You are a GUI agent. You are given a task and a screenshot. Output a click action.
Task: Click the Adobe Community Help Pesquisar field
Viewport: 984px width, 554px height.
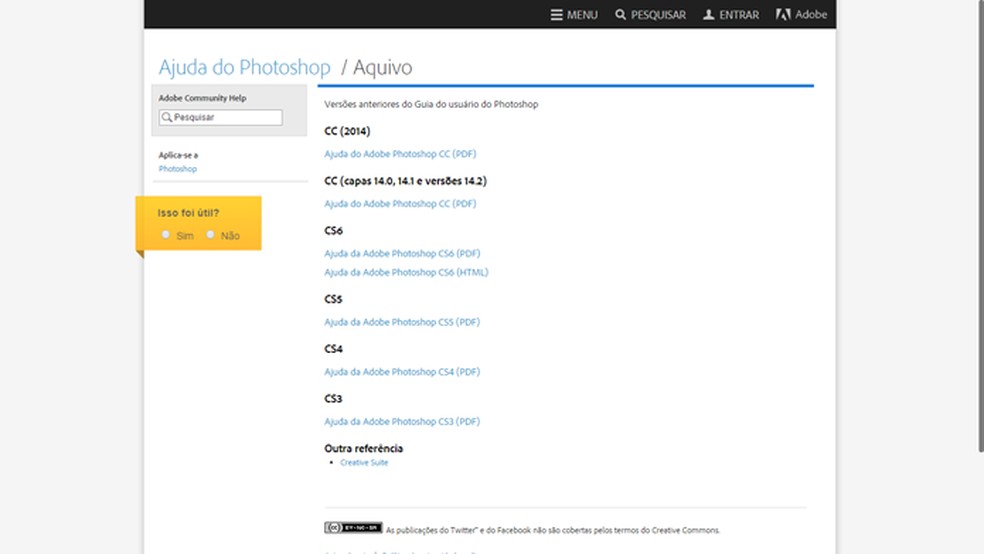coord(220,117)
